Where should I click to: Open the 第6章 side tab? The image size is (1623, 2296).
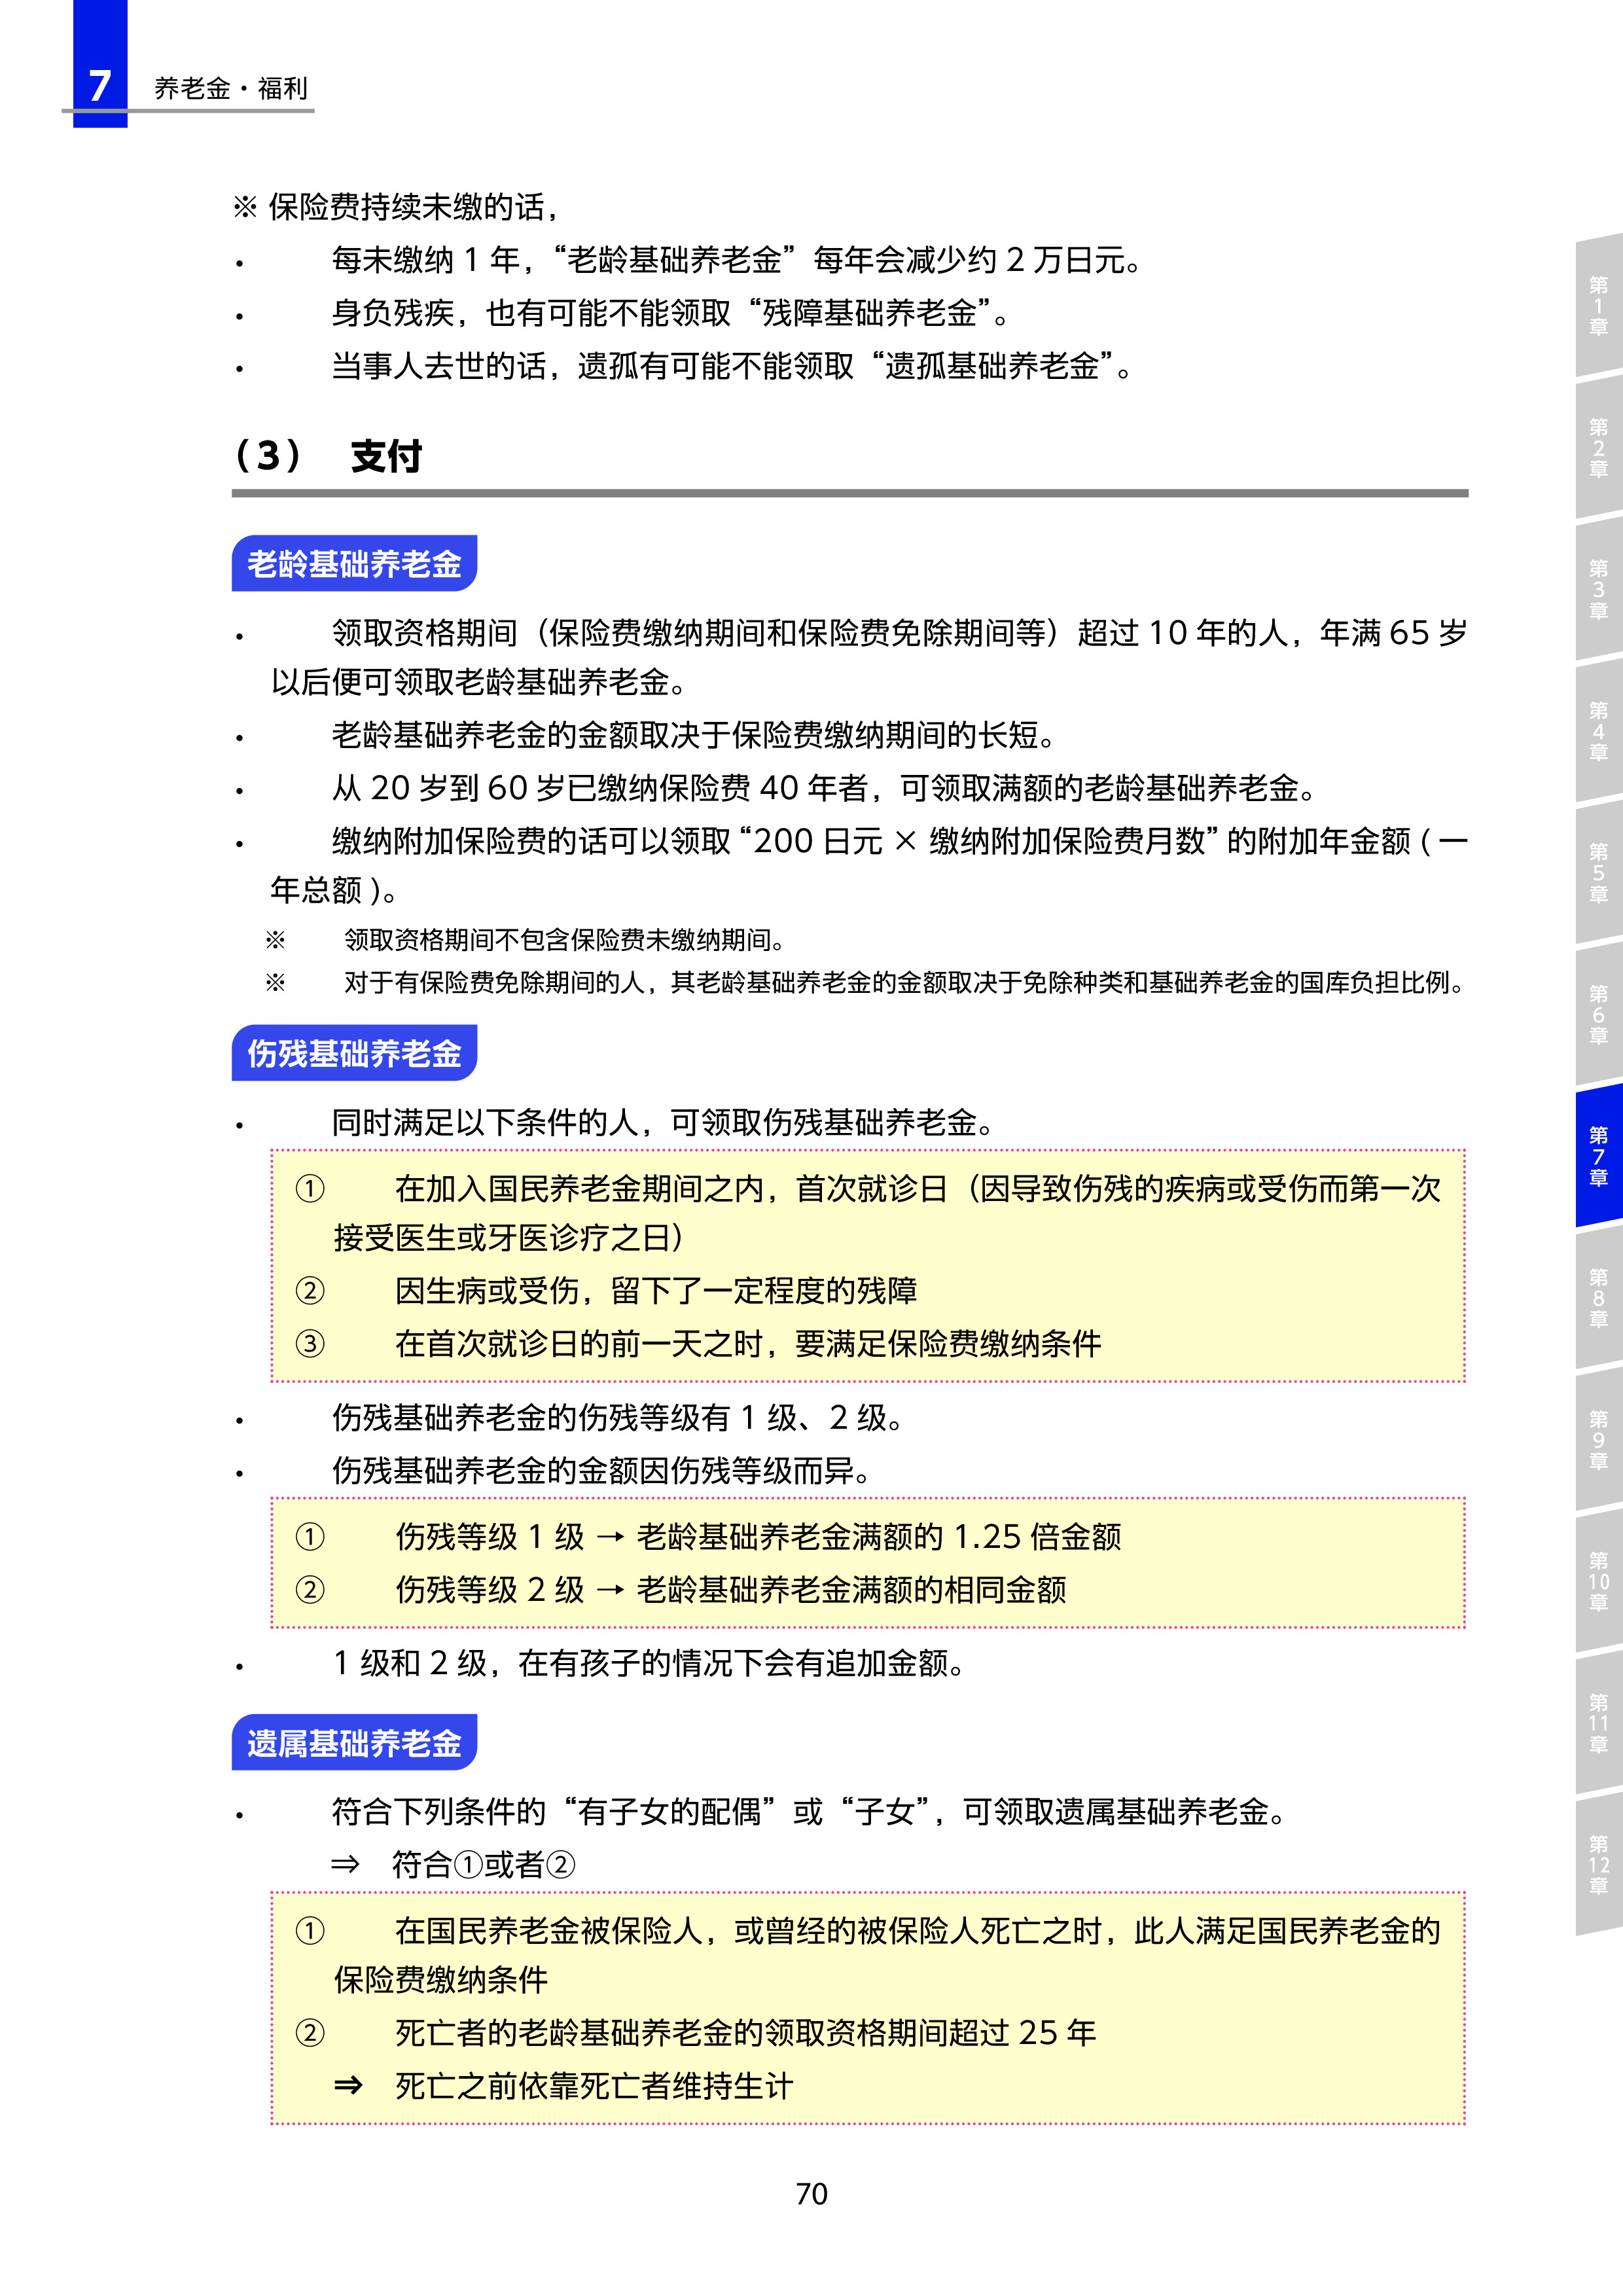click(x=1598, y=1015)
